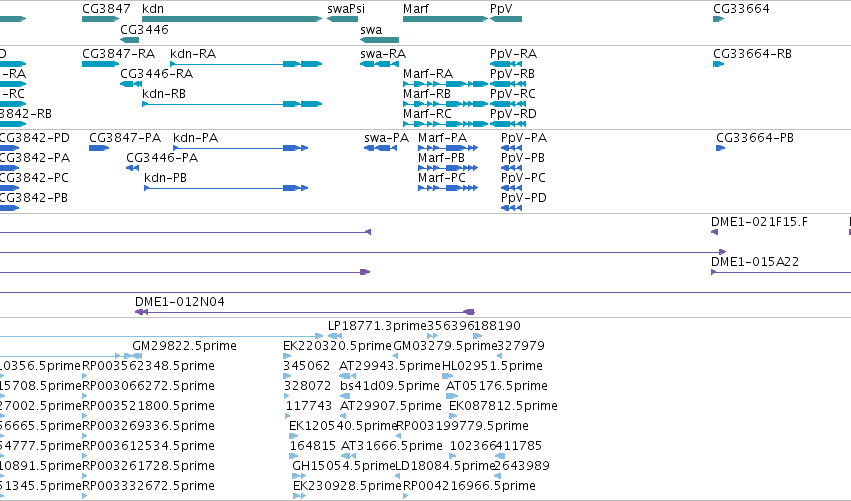Click the kdn-PA protein label
The image size is (851, 501).
click(x=195, y=138)
